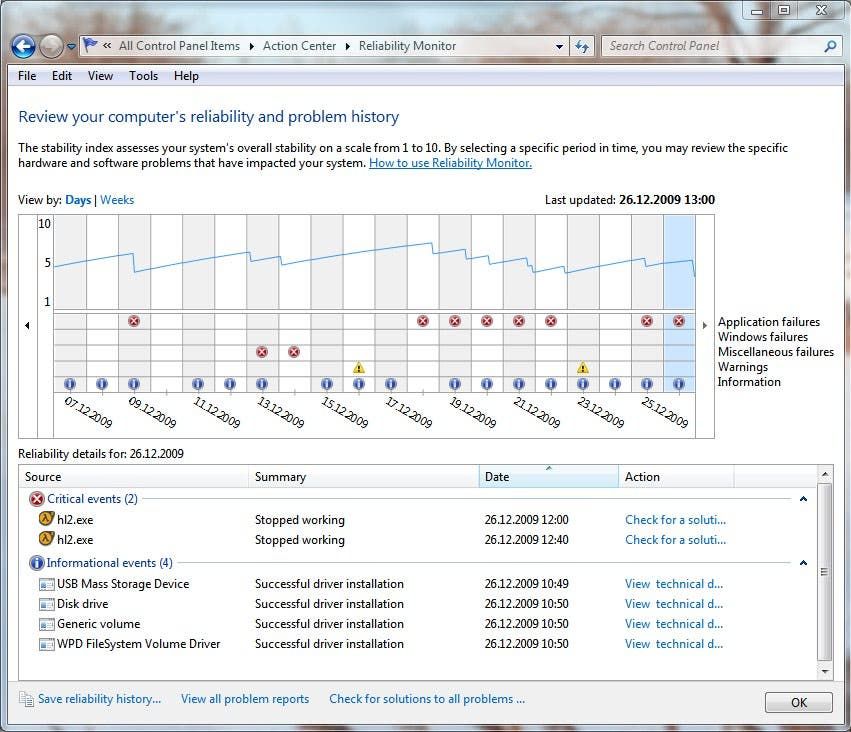The width and height of the screenshot is (851, 732).
Task: Open the File menu
Action: tap(27, 76)
